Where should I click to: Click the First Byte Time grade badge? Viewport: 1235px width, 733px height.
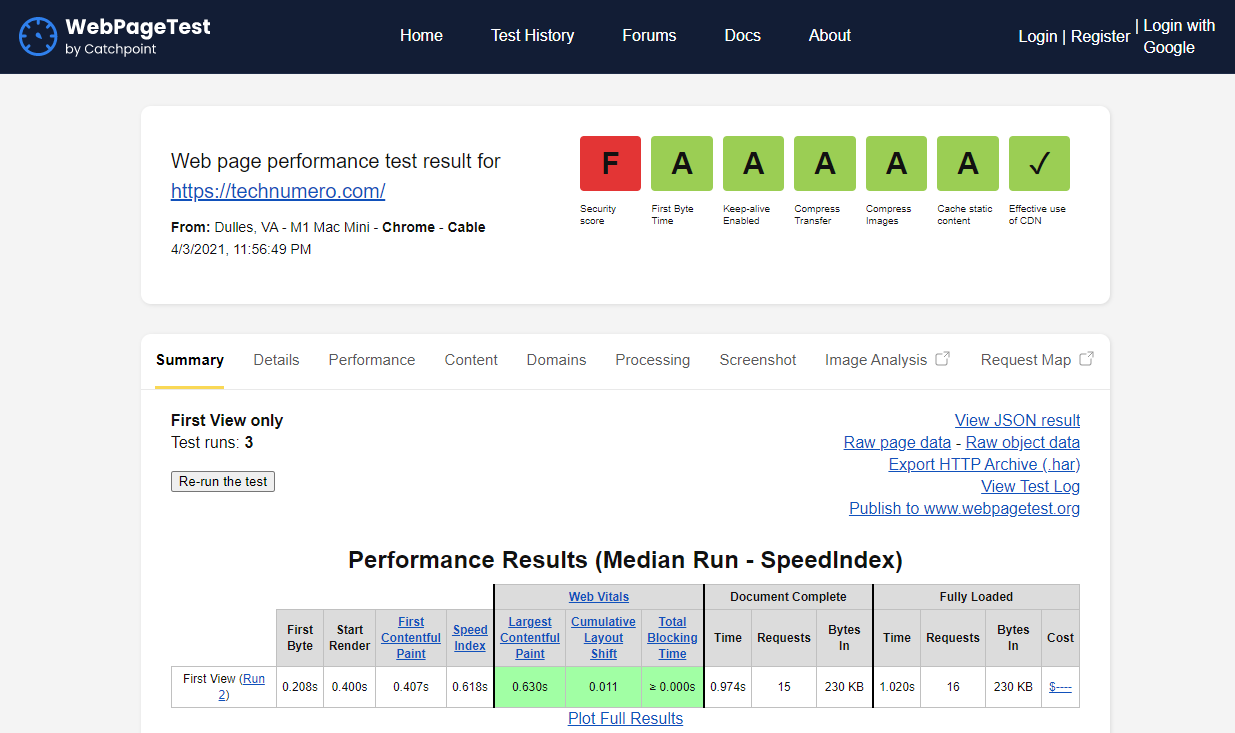(681, 163)
